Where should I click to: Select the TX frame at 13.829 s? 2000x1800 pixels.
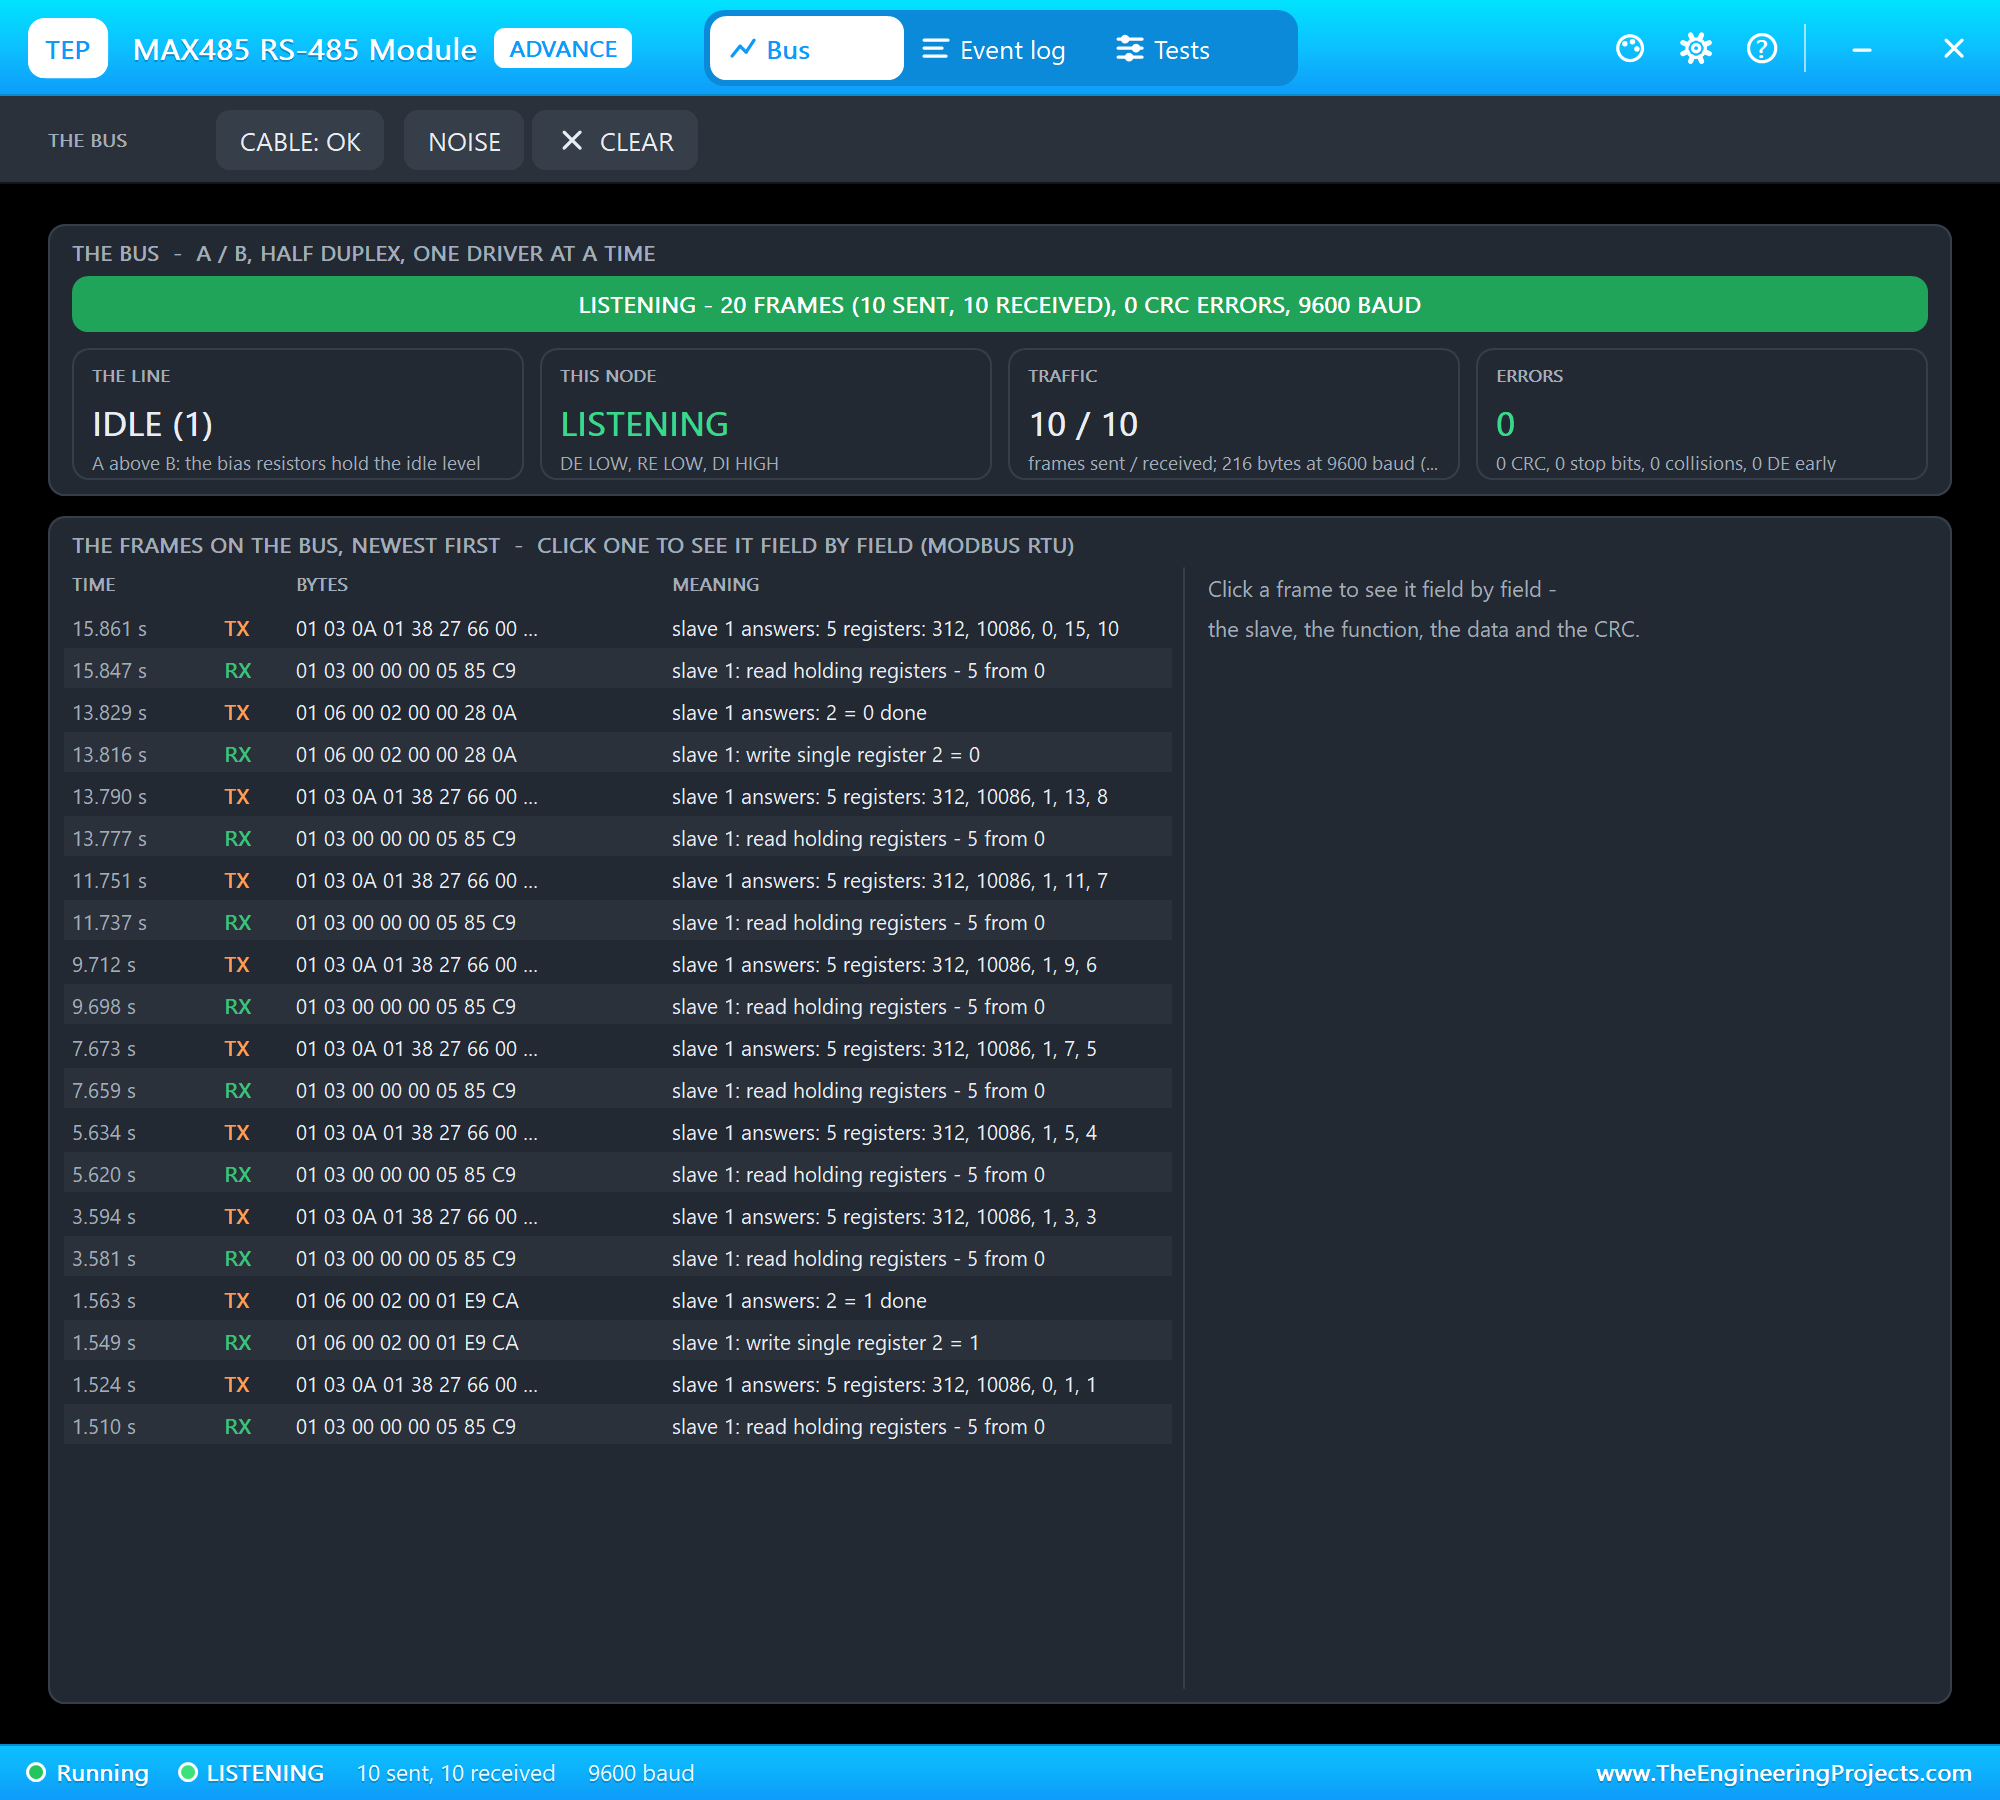click(x=618, y=713)
